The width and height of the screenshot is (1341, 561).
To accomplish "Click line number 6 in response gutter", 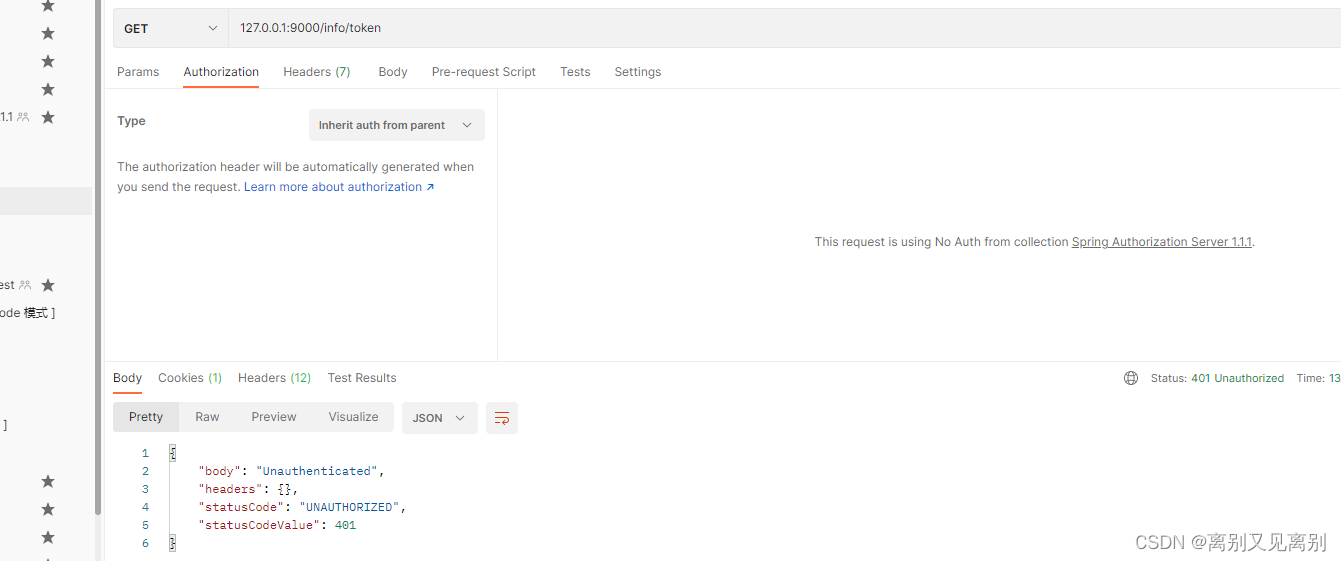I will tap(145, 543).
